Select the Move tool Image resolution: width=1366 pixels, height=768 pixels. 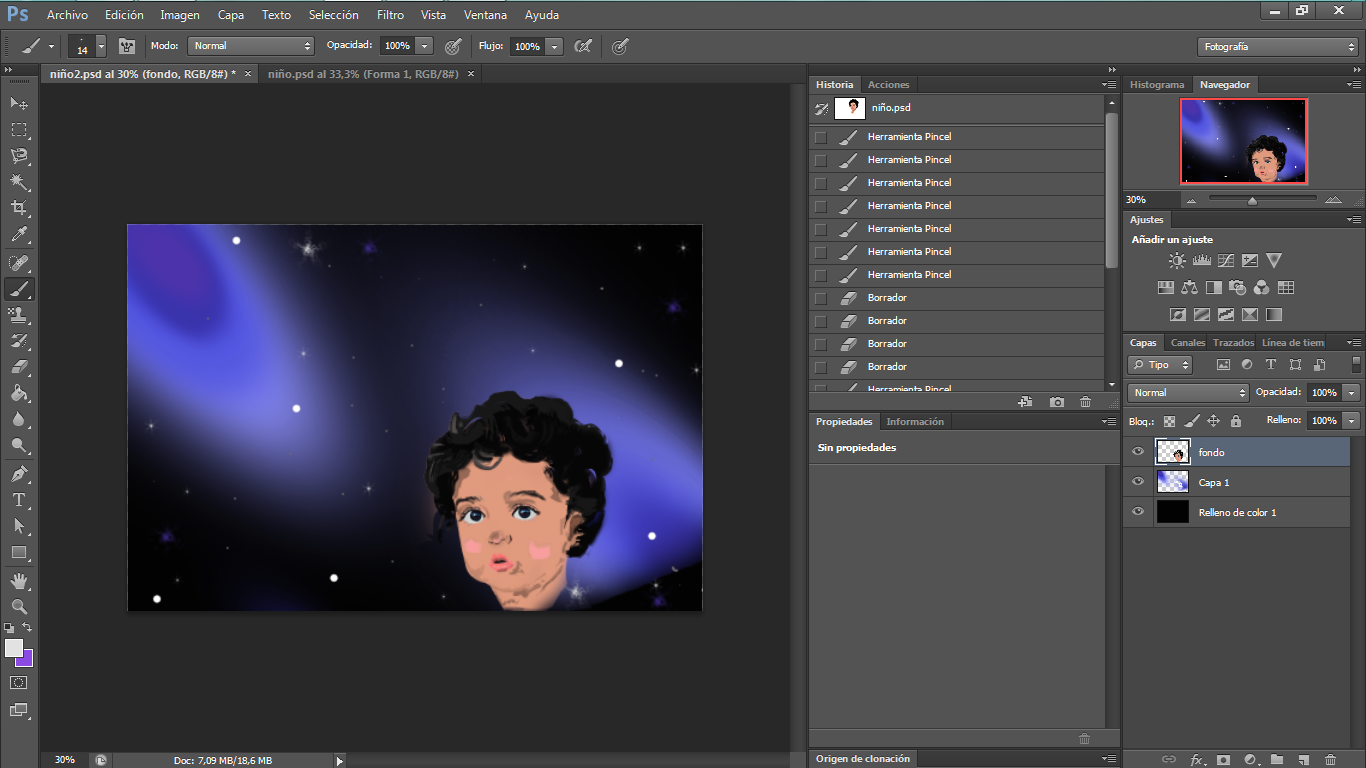pos(19,103)
